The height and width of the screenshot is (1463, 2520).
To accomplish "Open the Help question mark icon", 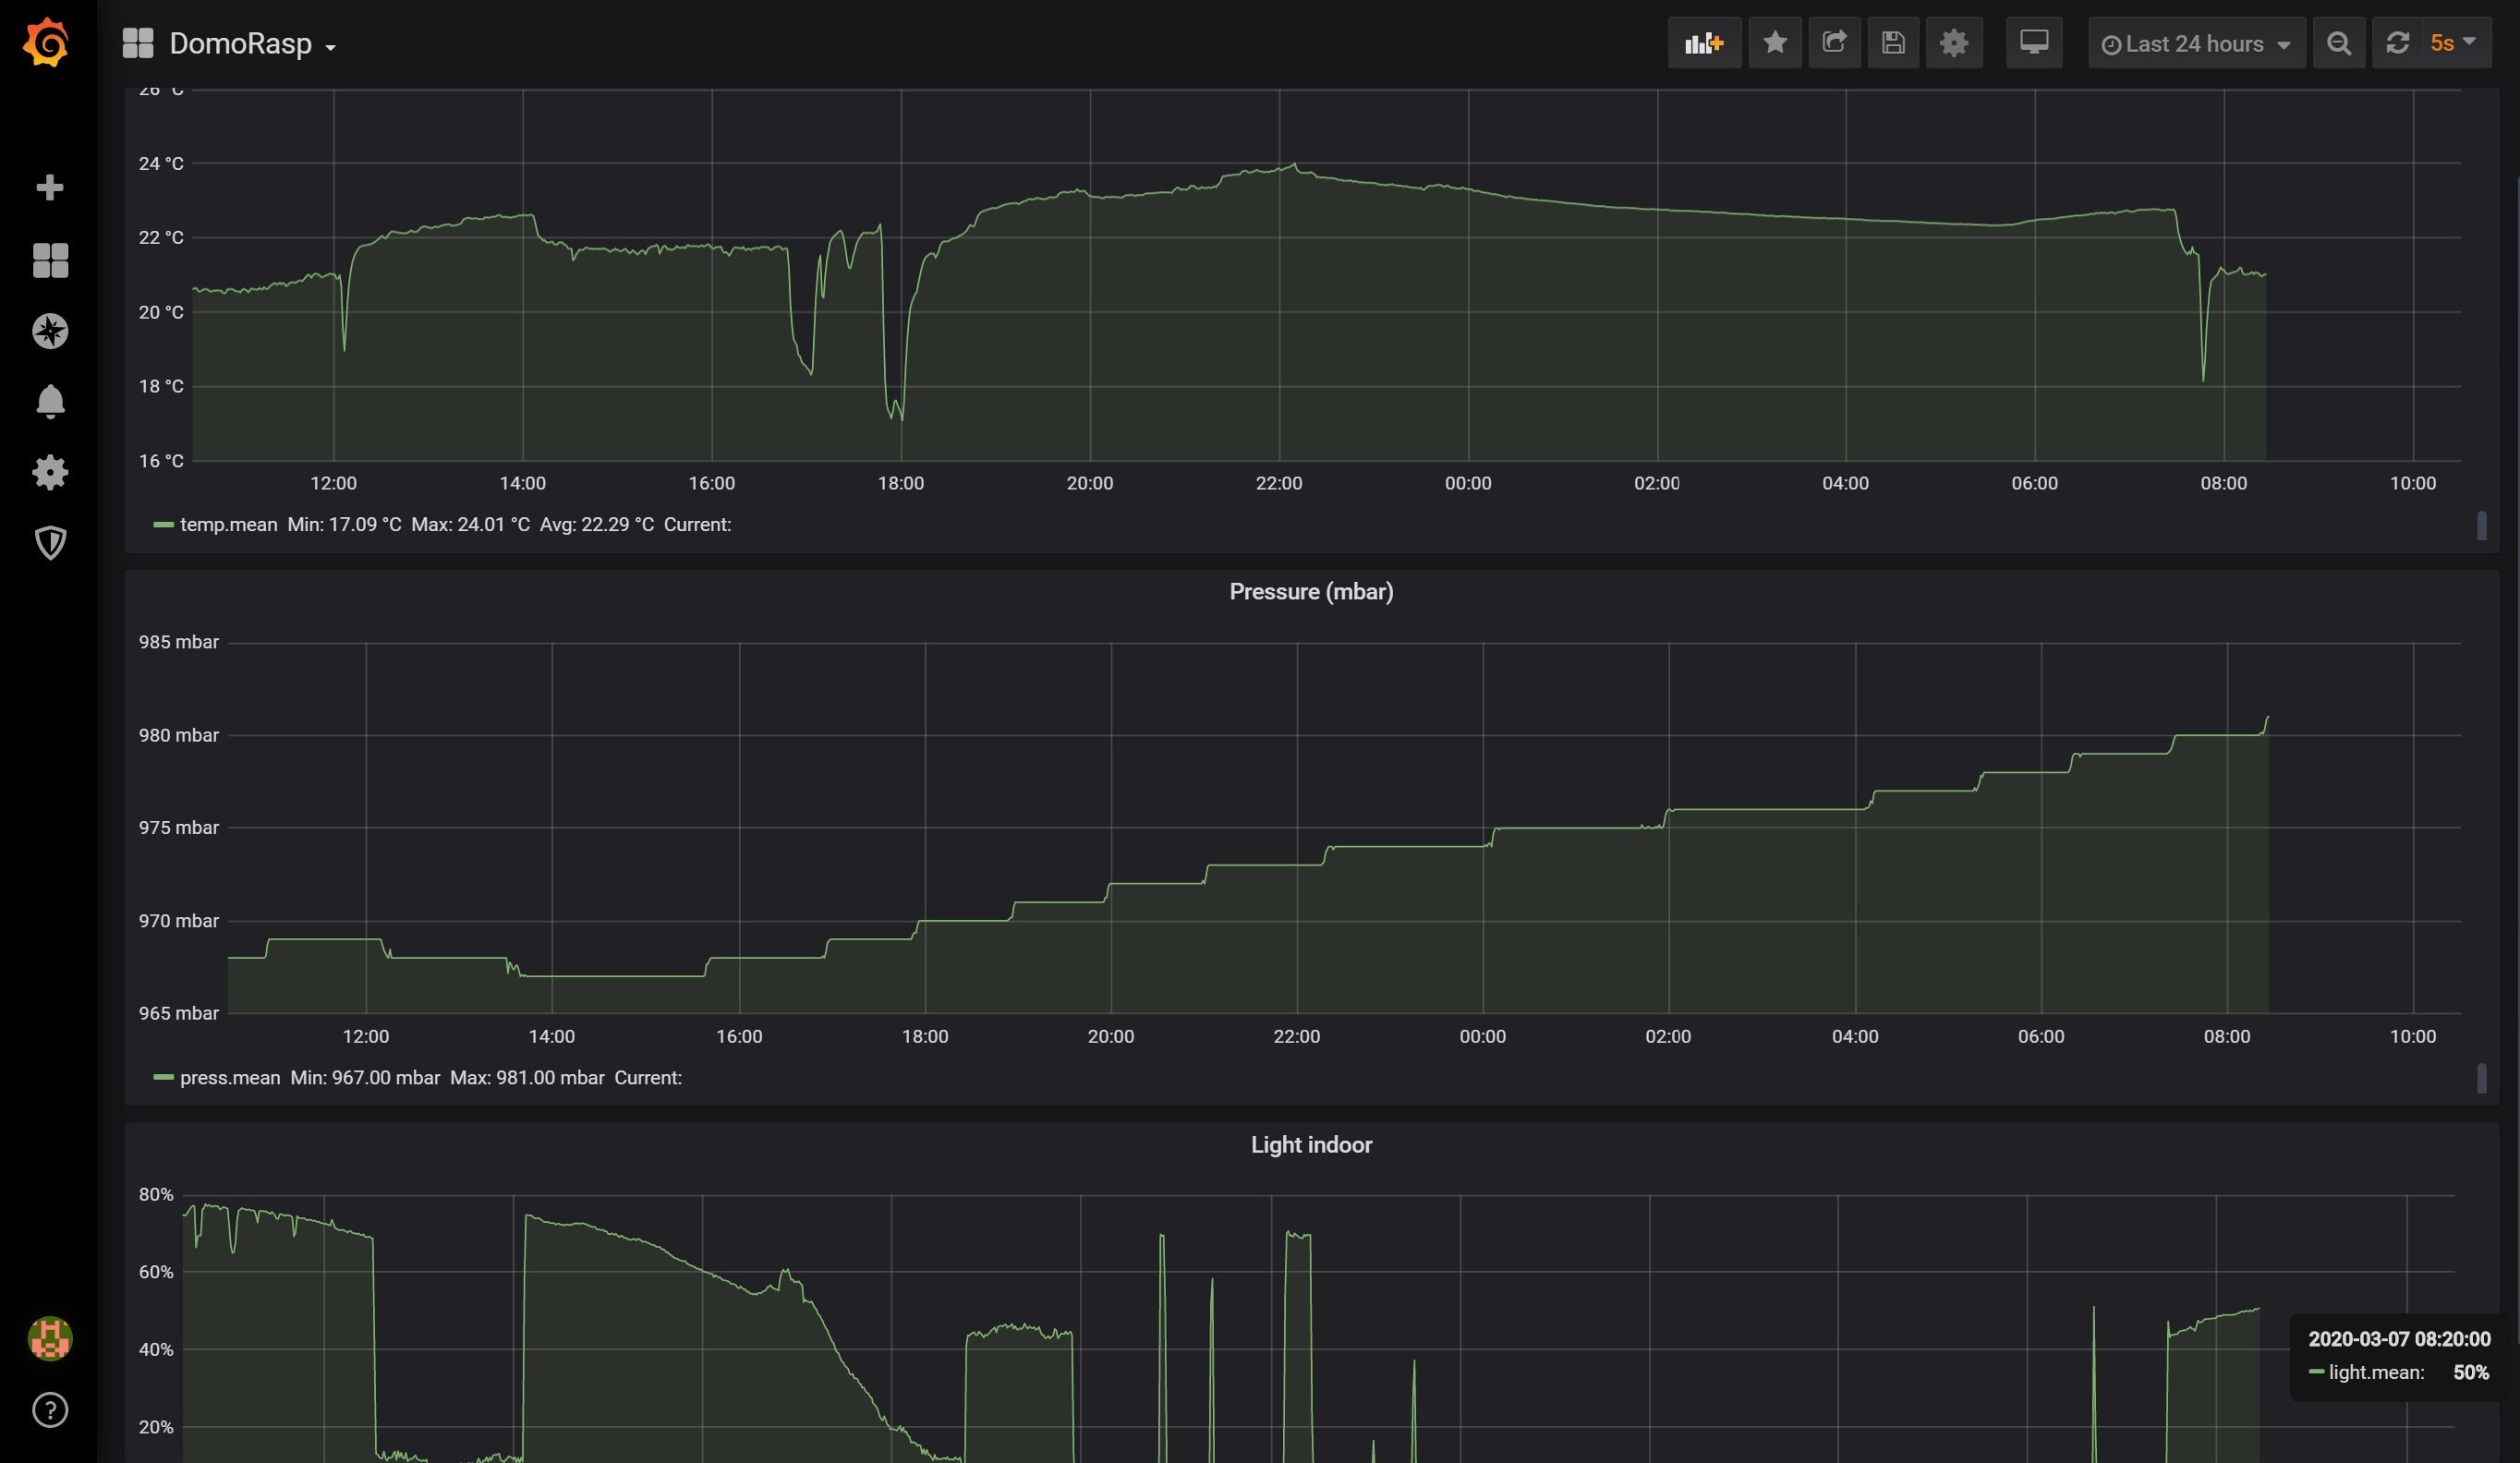I will (x=50, y=1410).
